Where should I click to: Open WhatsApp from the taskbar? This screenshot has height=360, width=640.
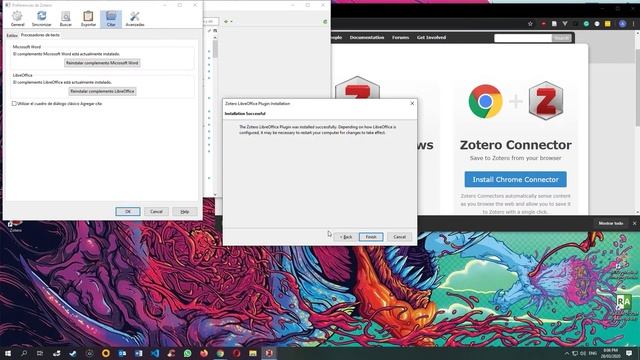(x=187, y=353)
